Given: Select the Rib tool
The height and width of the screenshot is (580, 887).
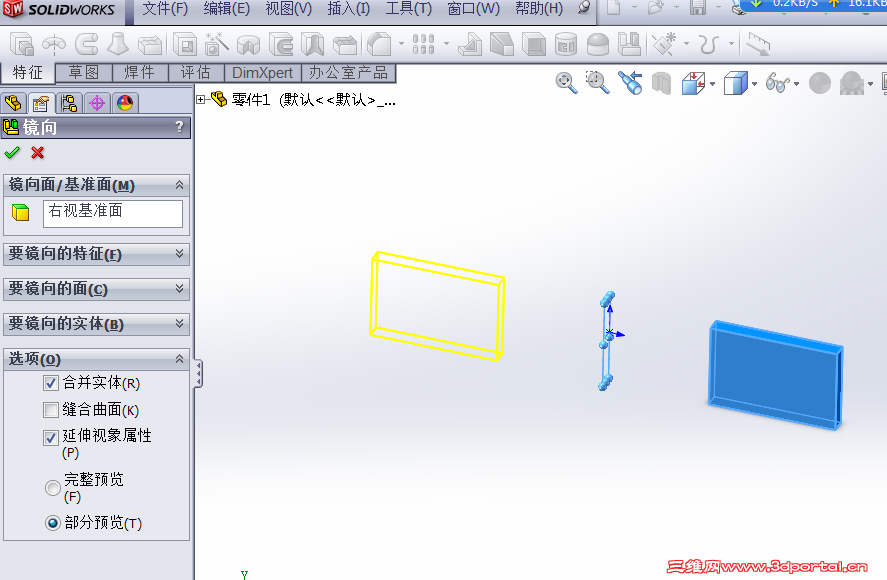Looking at the screenshot, I should pyautogui.click(x=470, y=44).
